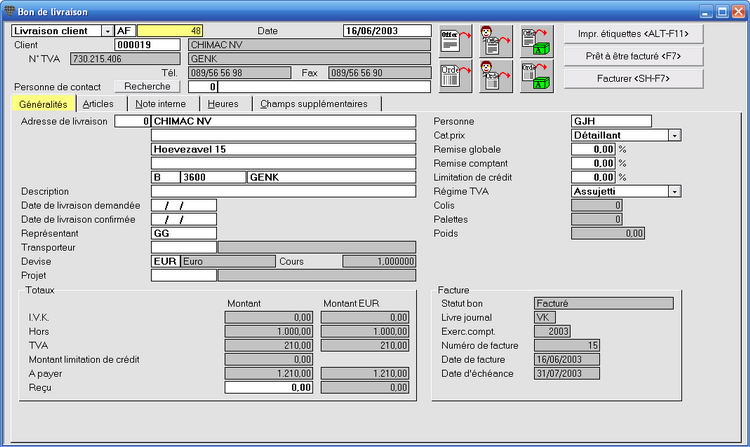Click the Tél. value 089/56 56 98

tap(240, 73)
